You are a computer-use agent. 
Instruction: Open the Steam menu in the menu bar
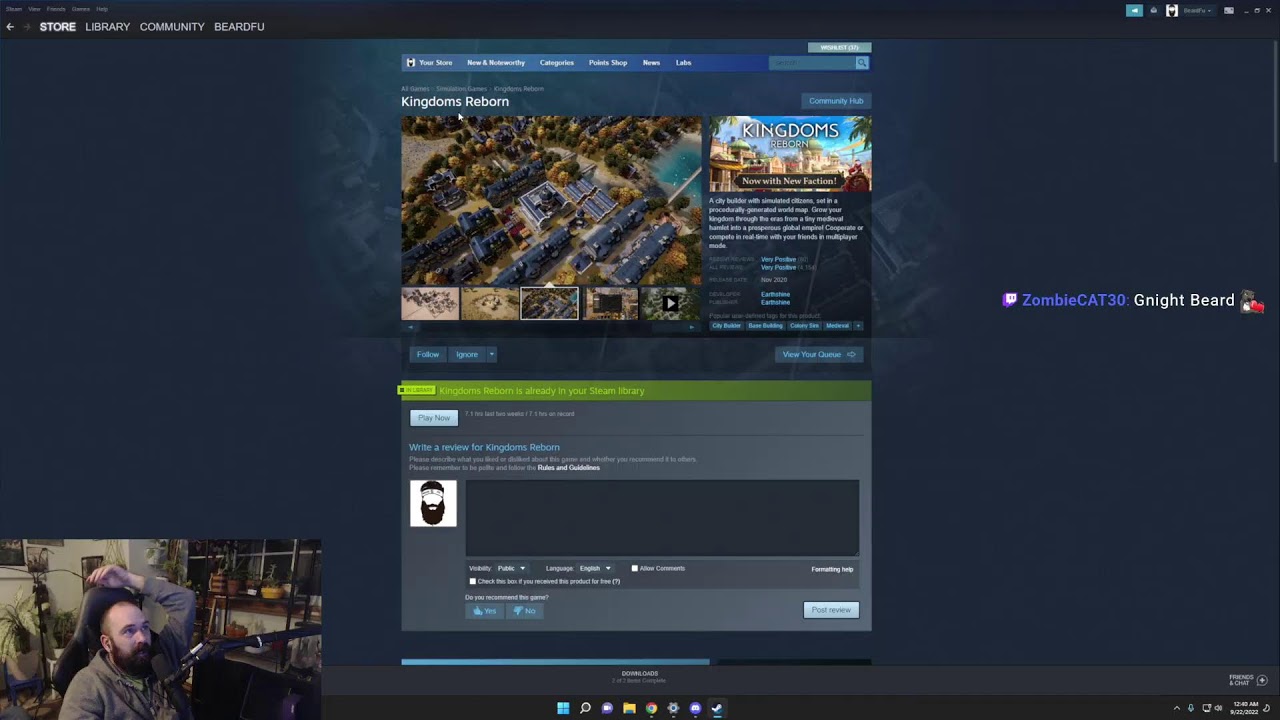pyautogui.click(x=14, y=9)
